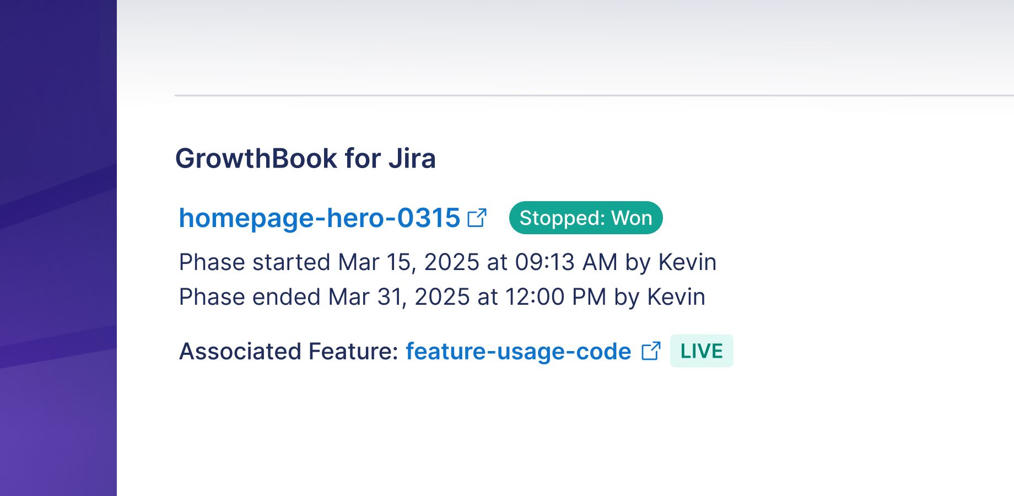Click the purple sidebar panel
The image size is (1014, 496).
click(x=58, y=250)
